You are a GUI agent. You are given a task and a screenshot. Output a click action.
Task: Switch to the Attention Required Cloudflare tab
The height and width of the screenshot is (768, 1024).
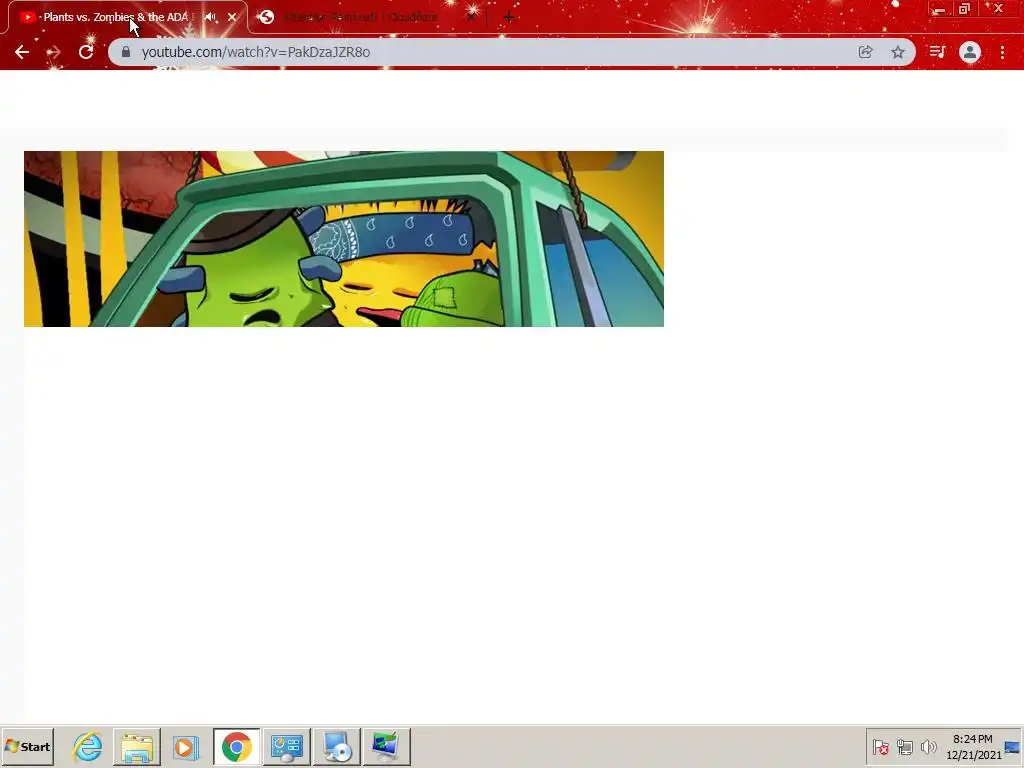[369, 17]
